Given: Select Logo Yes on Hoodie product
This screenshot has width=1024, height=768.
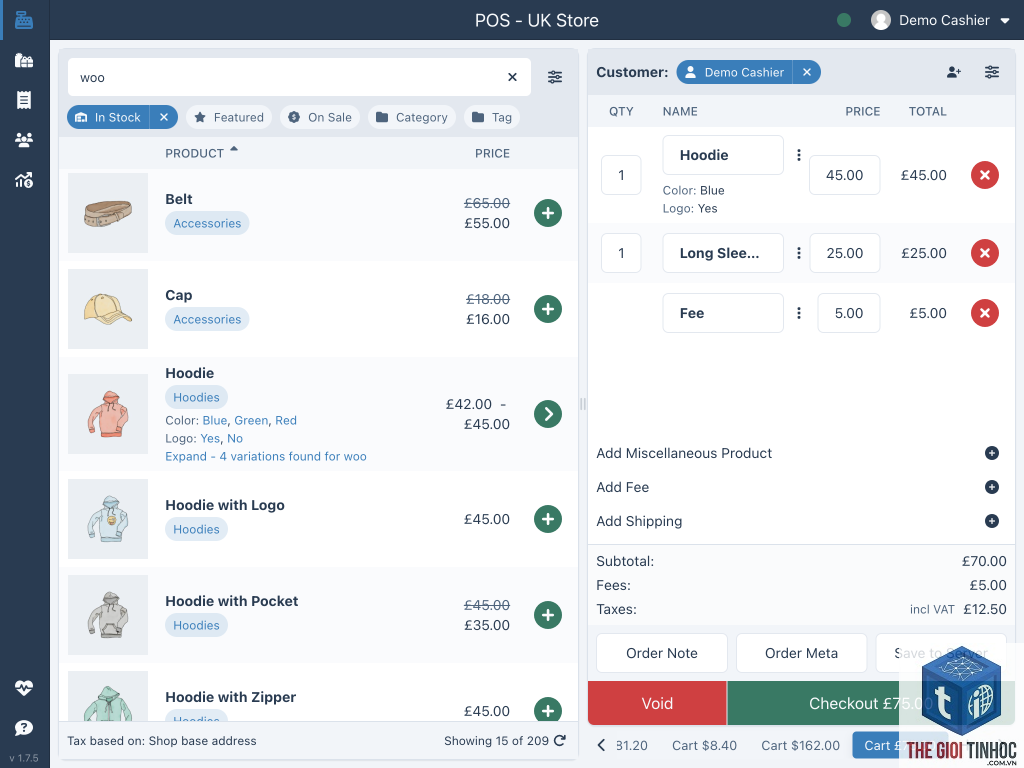Looking at the screenshot, I should [210, 438].
